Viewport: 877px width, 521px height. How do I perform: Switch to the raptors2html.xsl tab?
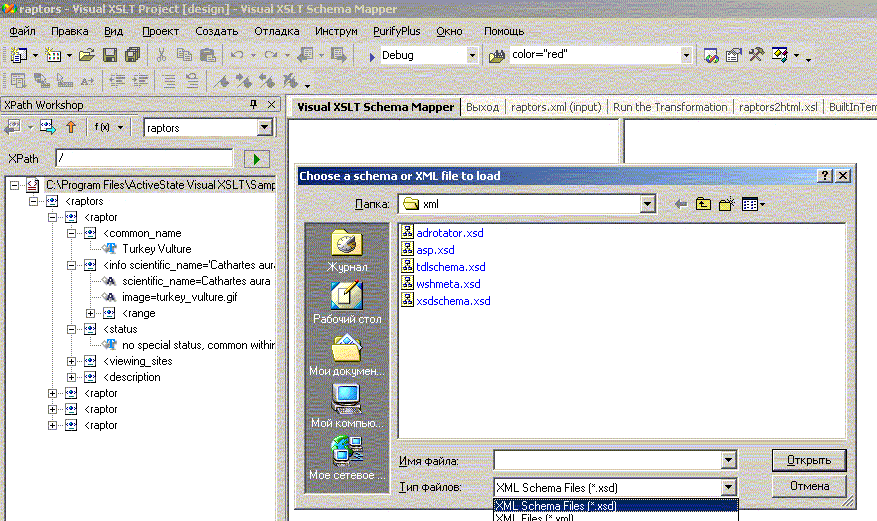pos(778,107)
